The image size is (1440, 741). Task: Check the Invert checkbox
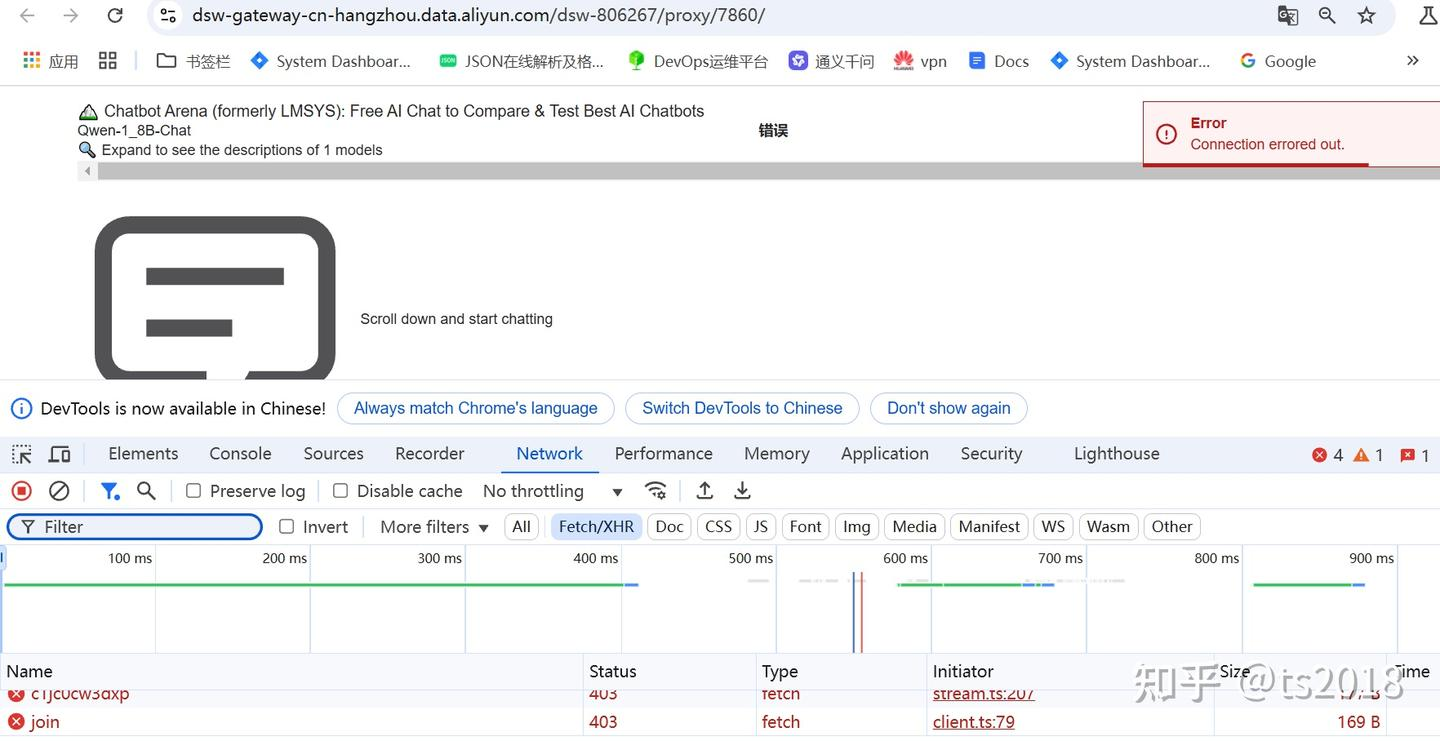click(x=287, y=527)
